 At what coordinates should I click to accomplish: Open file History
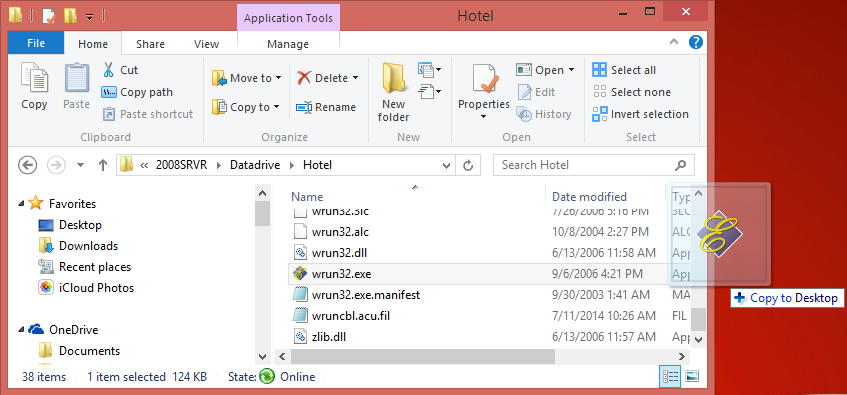click(x=544, y=114)
